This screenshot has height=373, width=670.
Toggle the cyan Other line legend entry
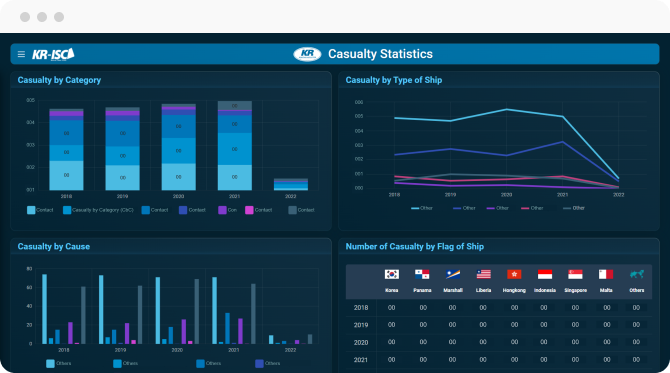click(422, 208)
